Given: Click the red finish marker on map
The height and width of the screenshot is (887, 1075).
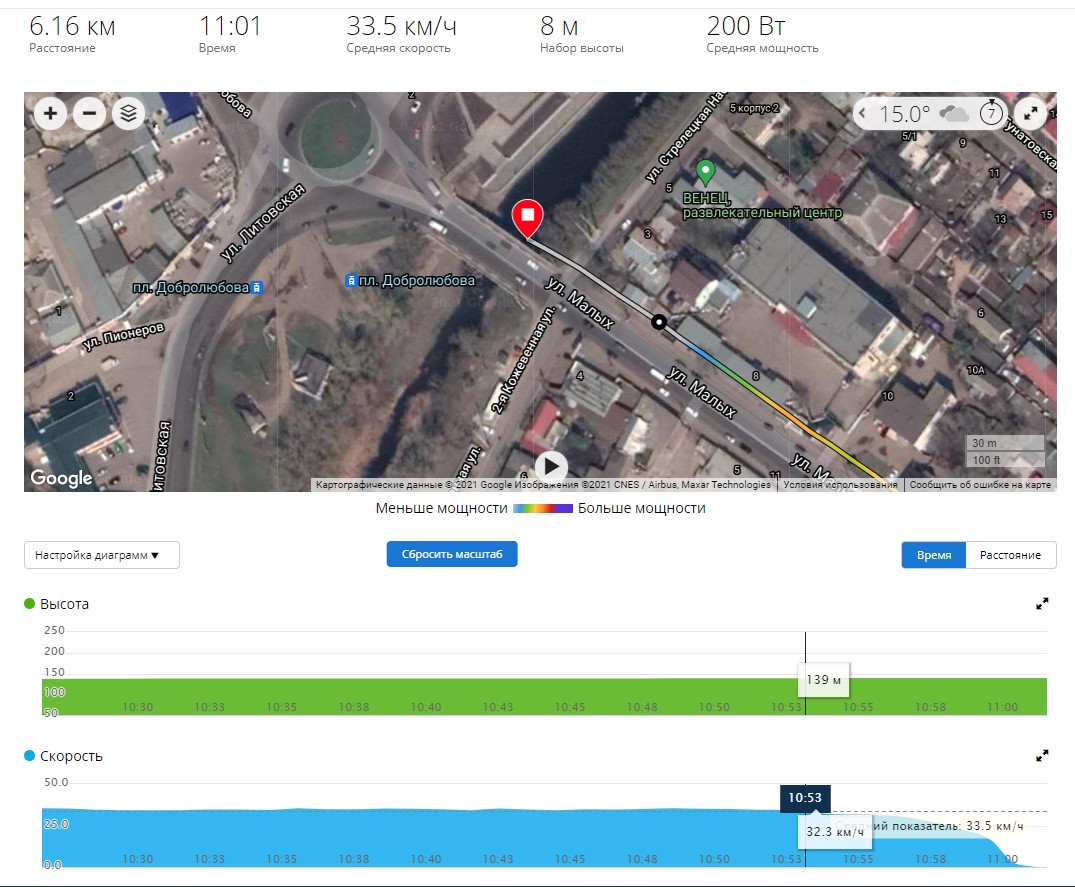Looking at the screenshot, I should pyautogui.click(x=527, y=217).
